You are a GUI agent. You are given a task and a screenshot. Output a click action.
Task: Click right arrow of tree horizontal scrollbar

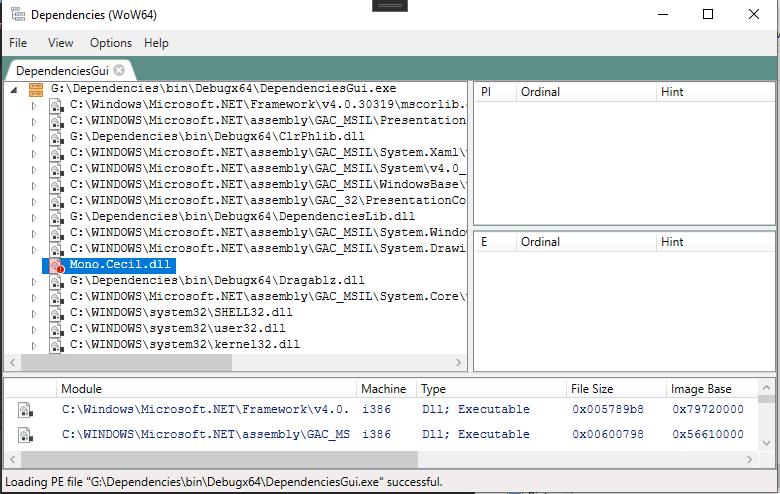pyautogui.click(x=459, y=363)
